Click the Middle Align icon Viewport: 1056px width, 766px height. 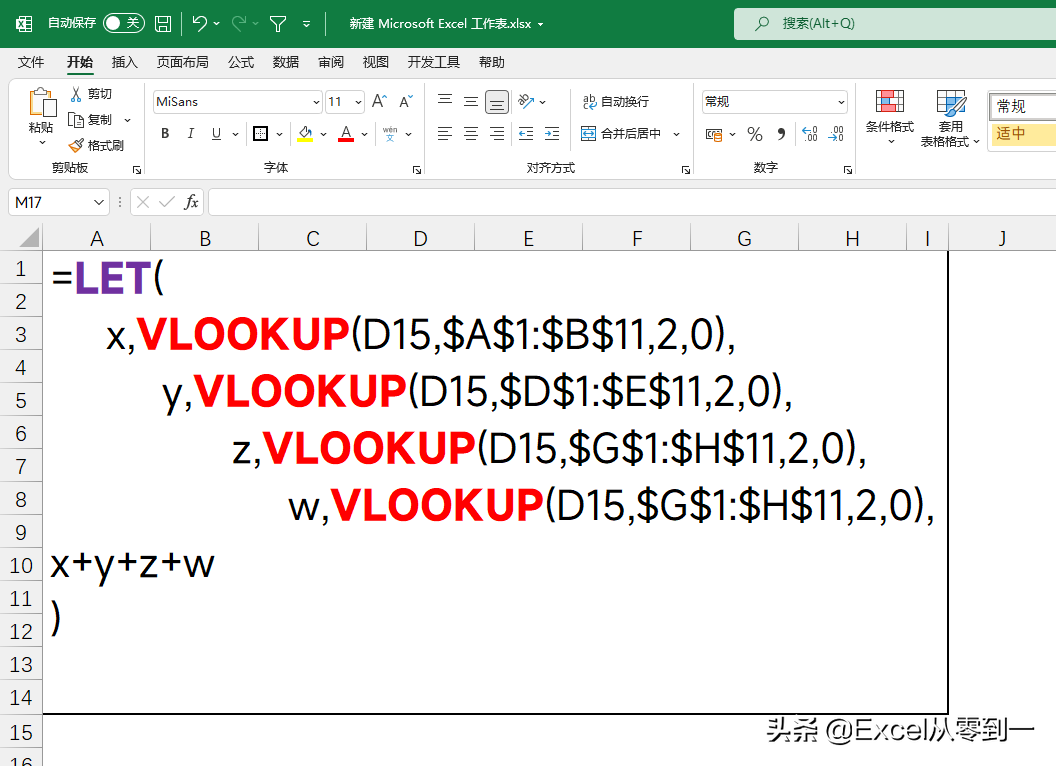point(471,102)
